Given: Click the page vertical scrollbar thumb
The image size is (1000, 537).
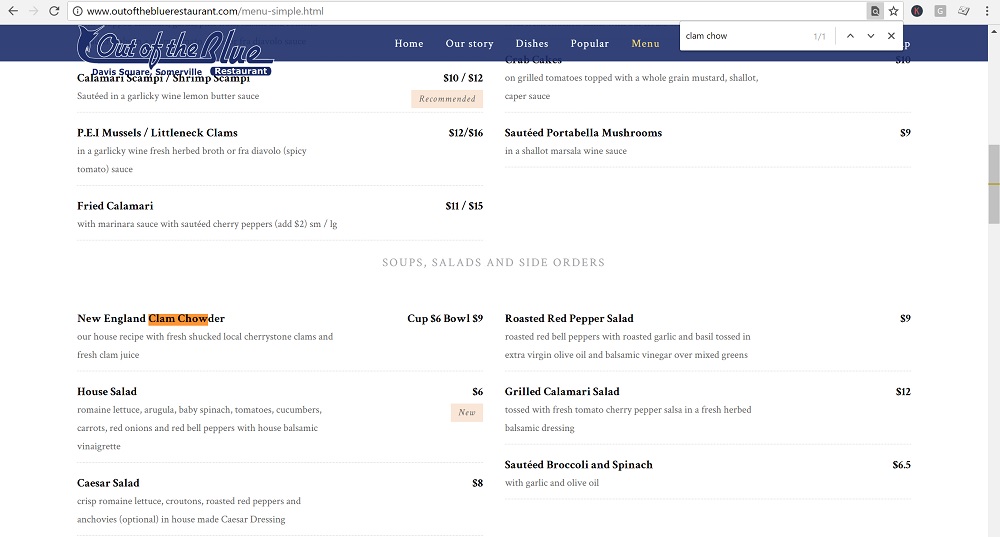Looking at the screenshot, I should pos(994,184).
